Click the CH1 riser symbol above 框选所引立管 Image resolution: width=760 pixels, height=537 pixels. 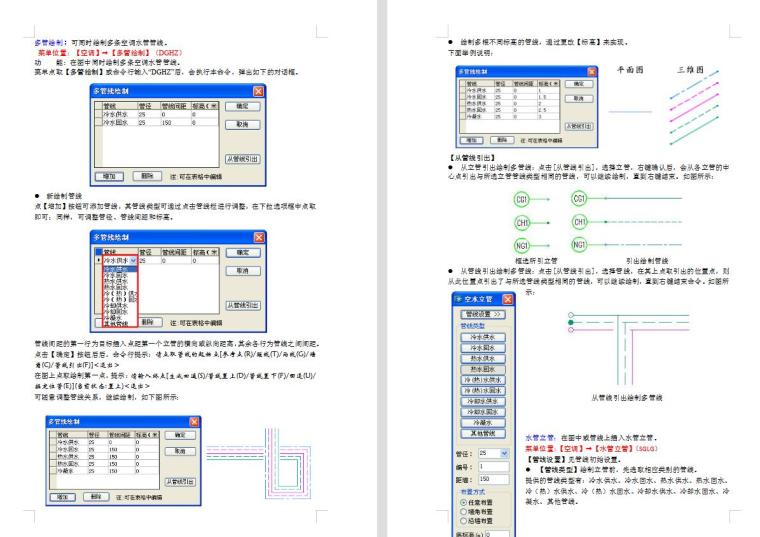pyautogui.click(x=521, y=221)
